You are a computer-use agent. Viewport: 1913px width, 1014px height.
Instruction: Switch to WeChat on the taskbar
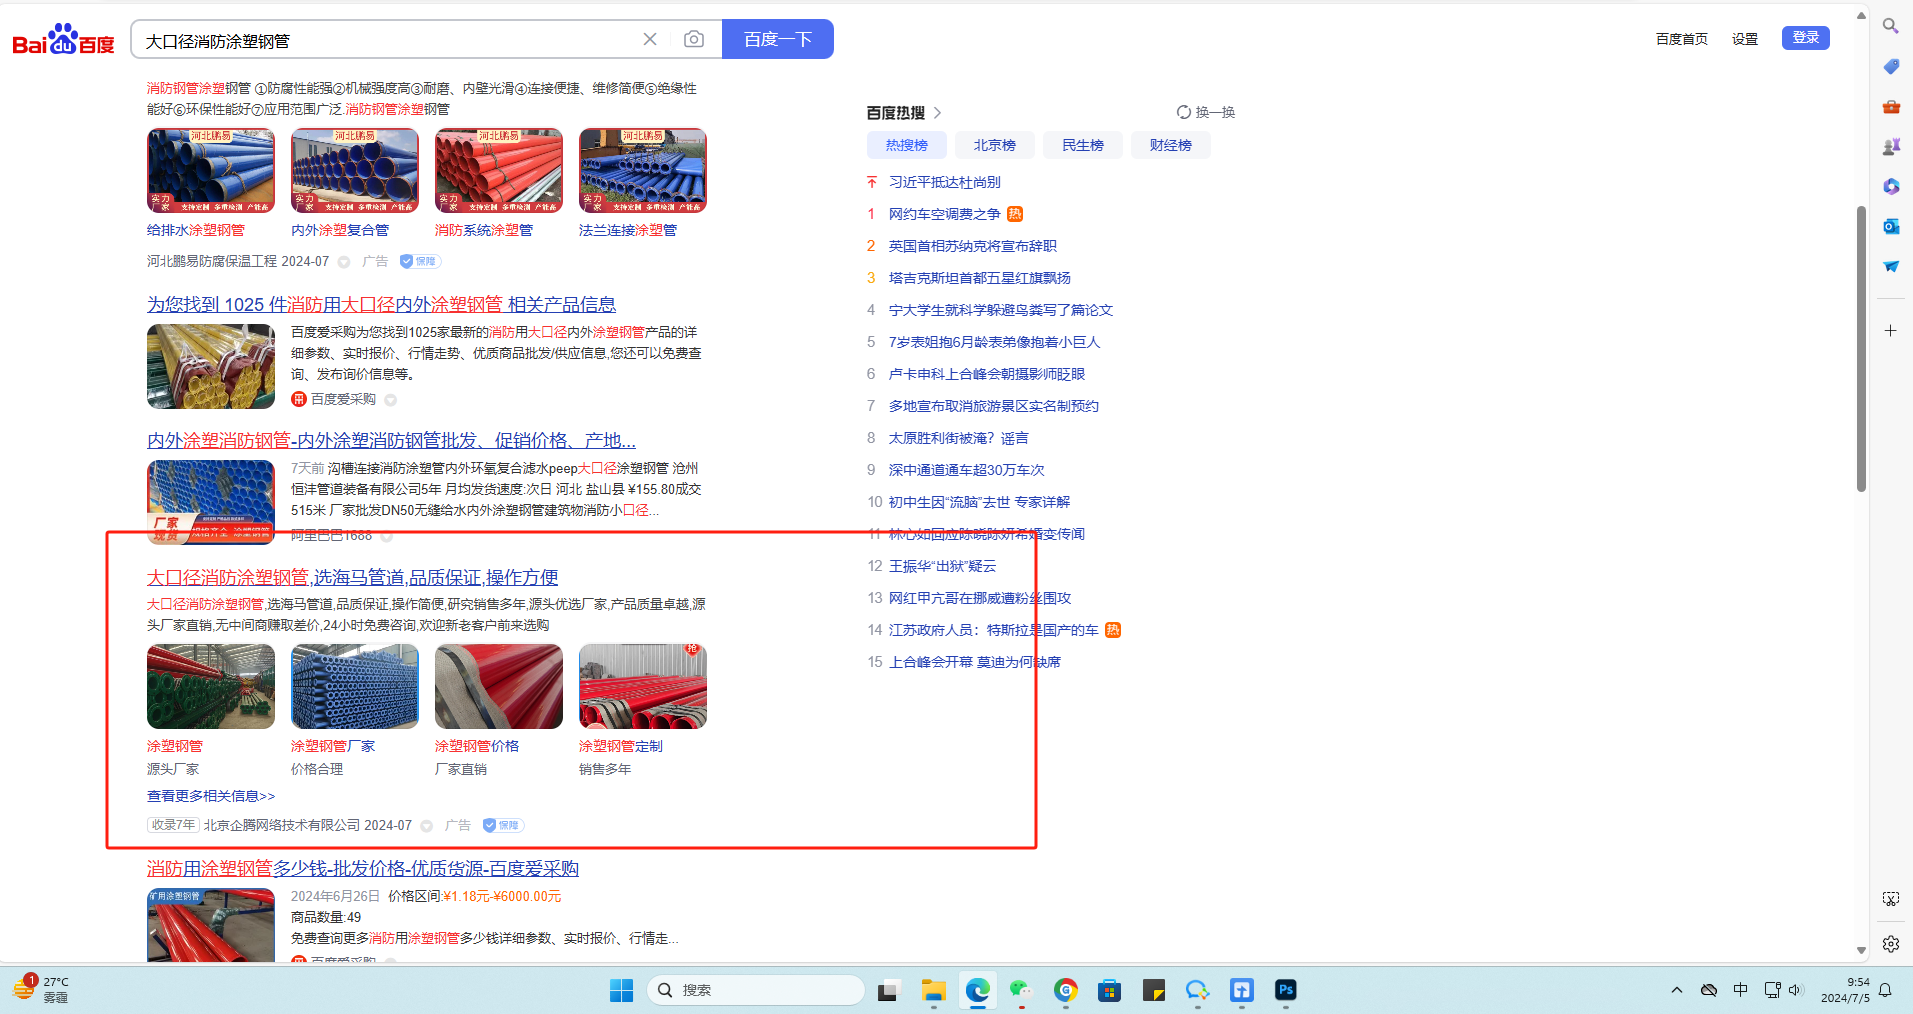point(1021,990)
